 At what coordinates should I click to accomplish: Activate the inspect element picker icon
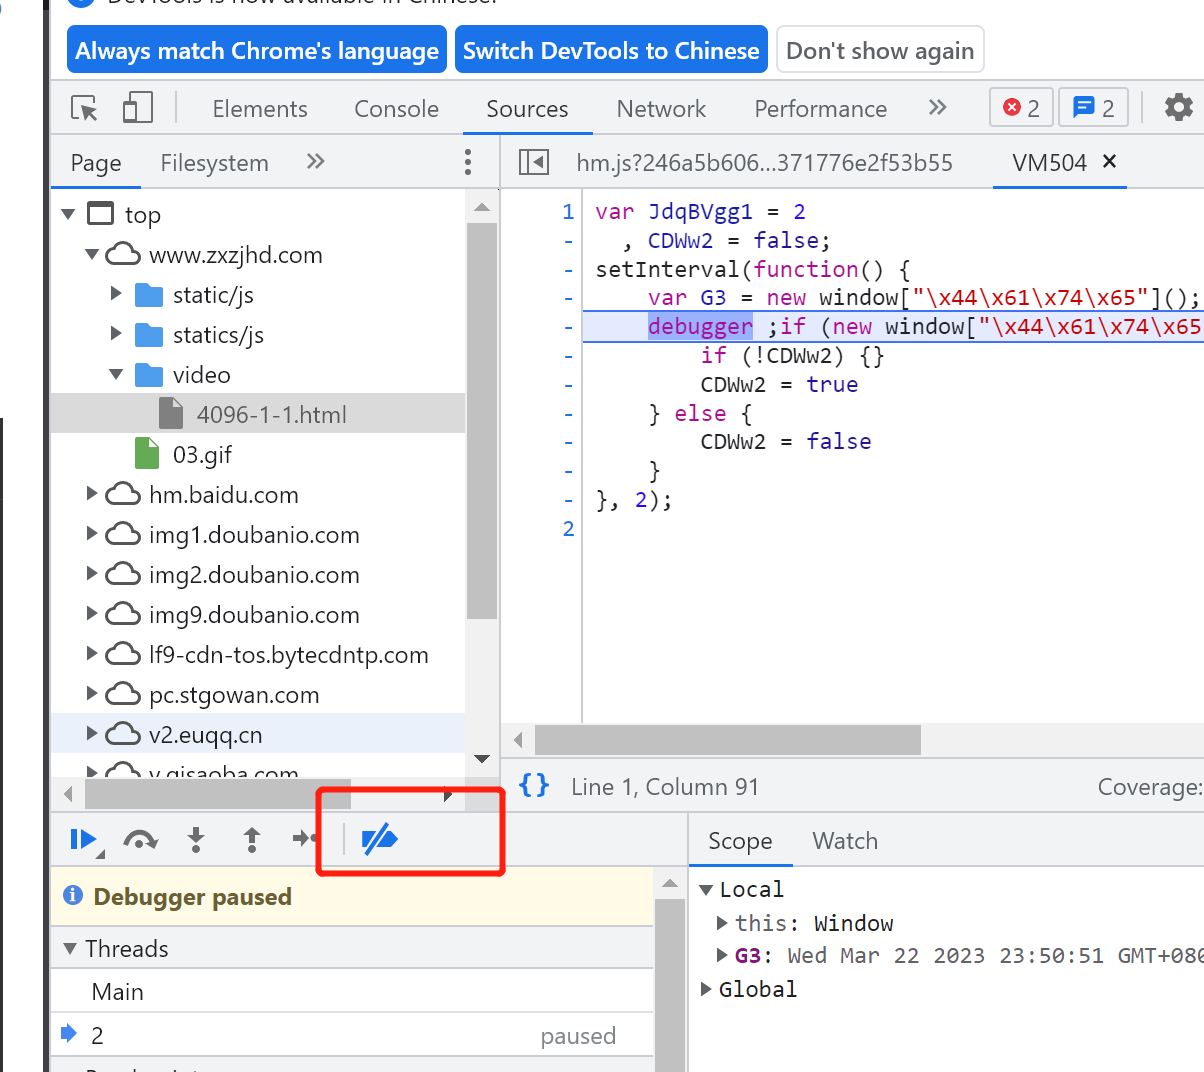click(85, 108)
